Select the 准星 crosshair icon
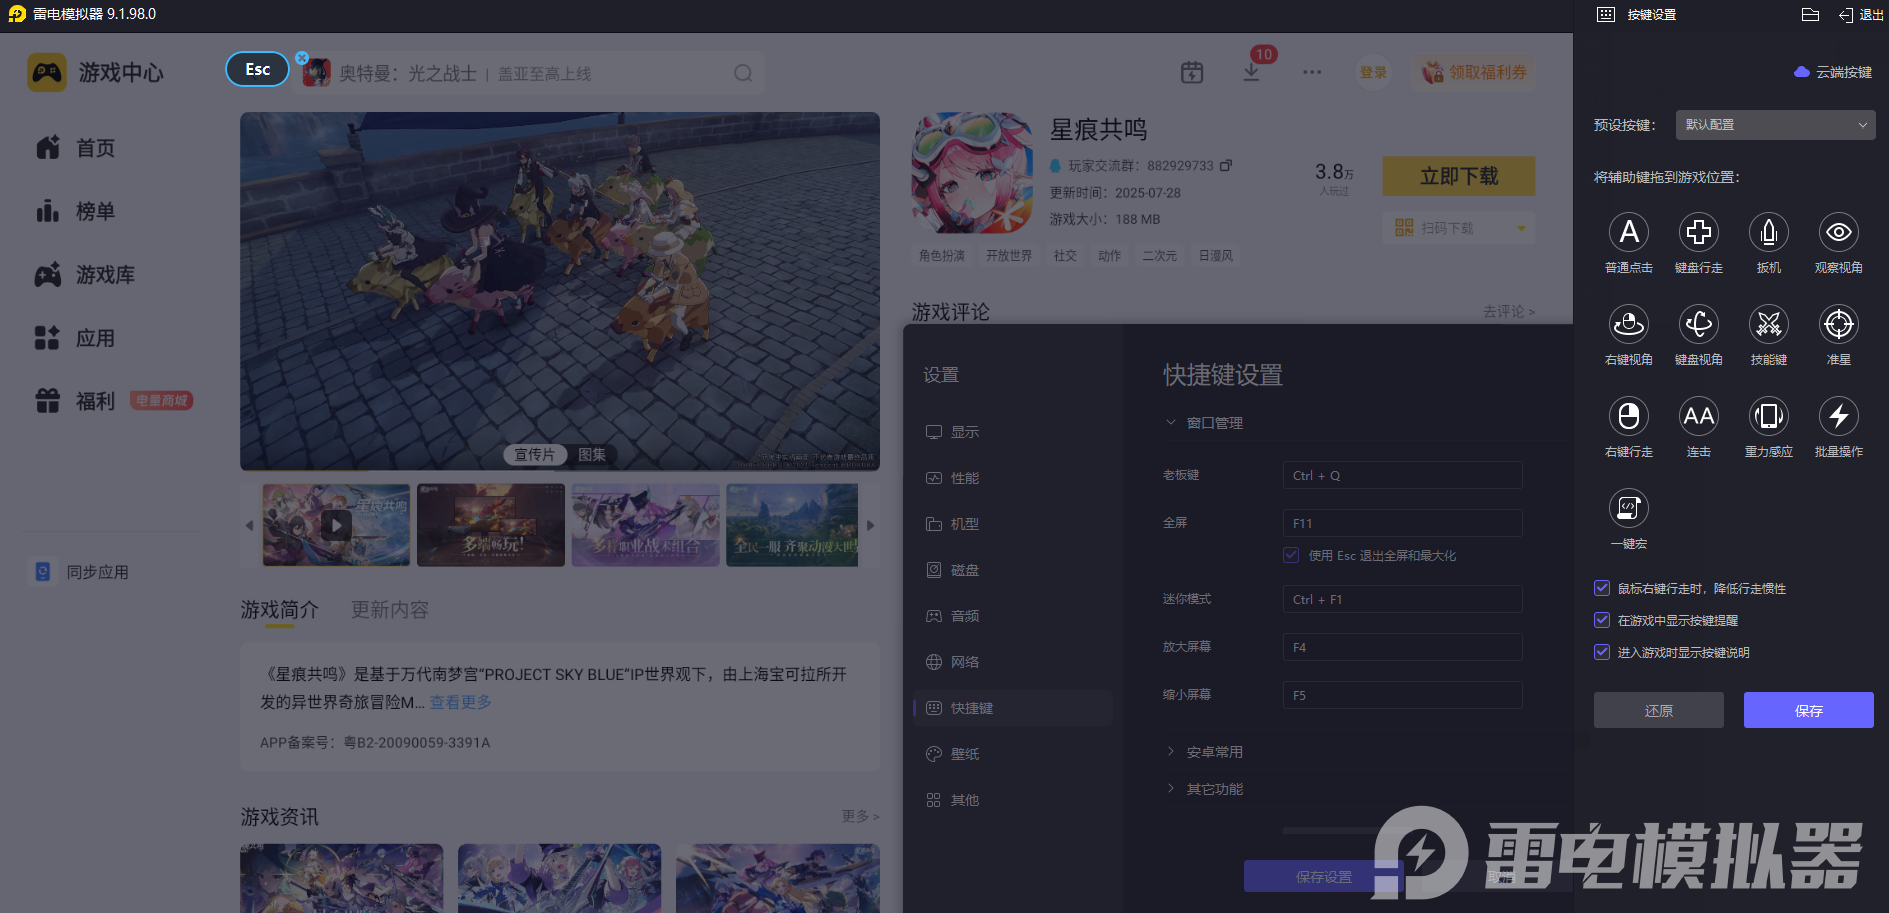The height and width of the screenshot is (913, 1889). pos(1839,324)
